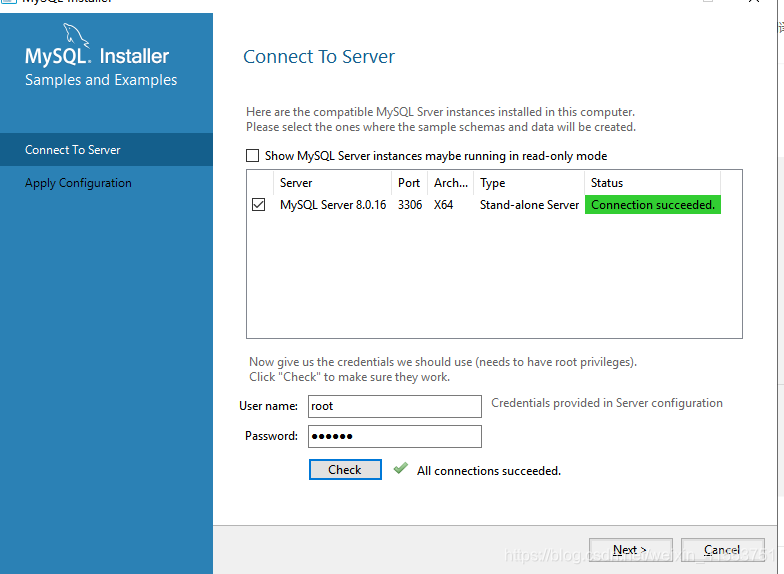Click the X64 architecture cell
The image size is (784, 574).
click(444, 205)
